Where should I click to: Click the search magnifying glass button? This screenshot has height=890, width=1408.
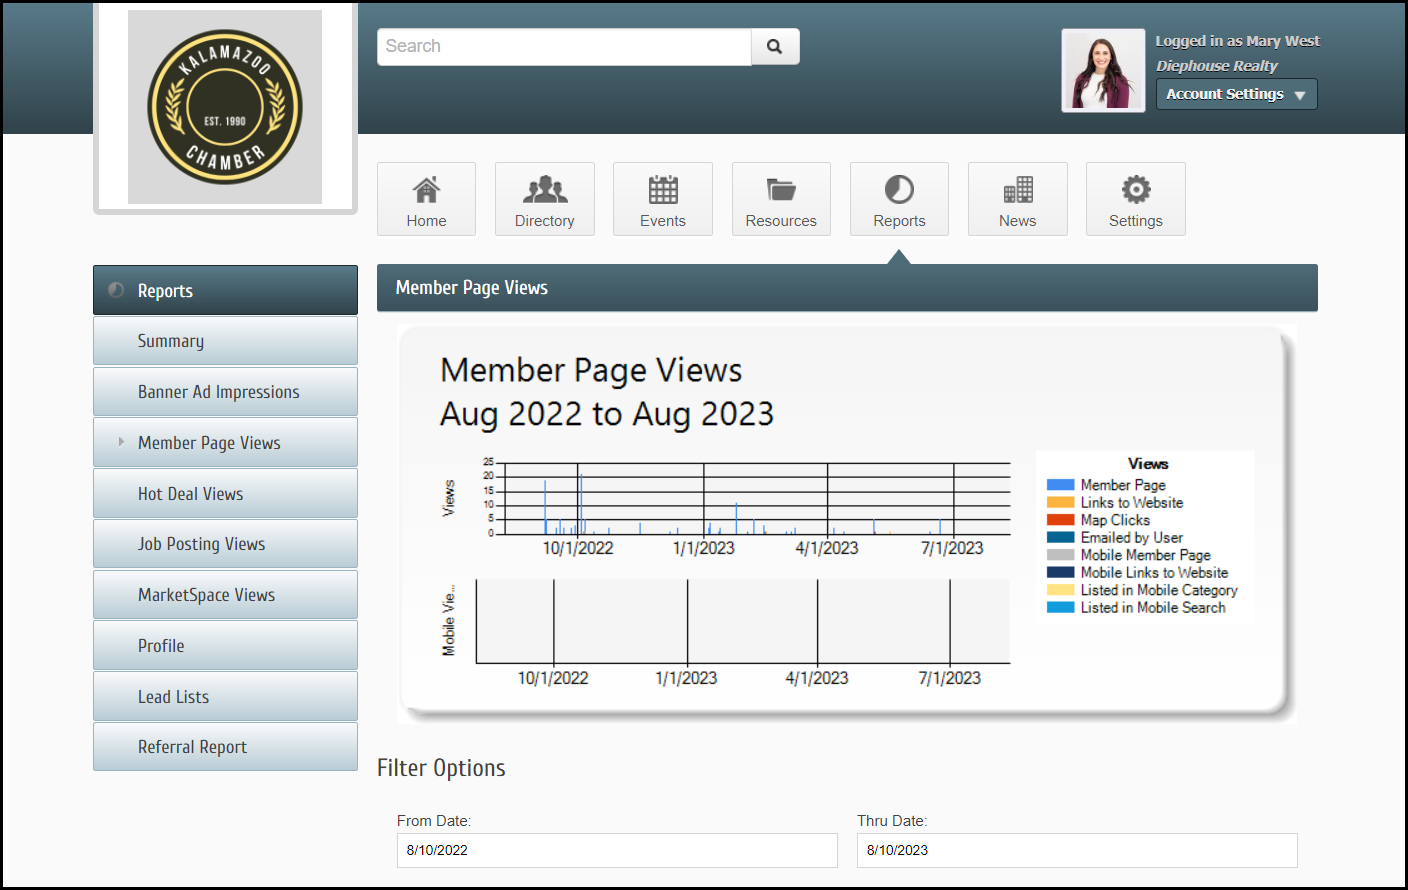775,47
